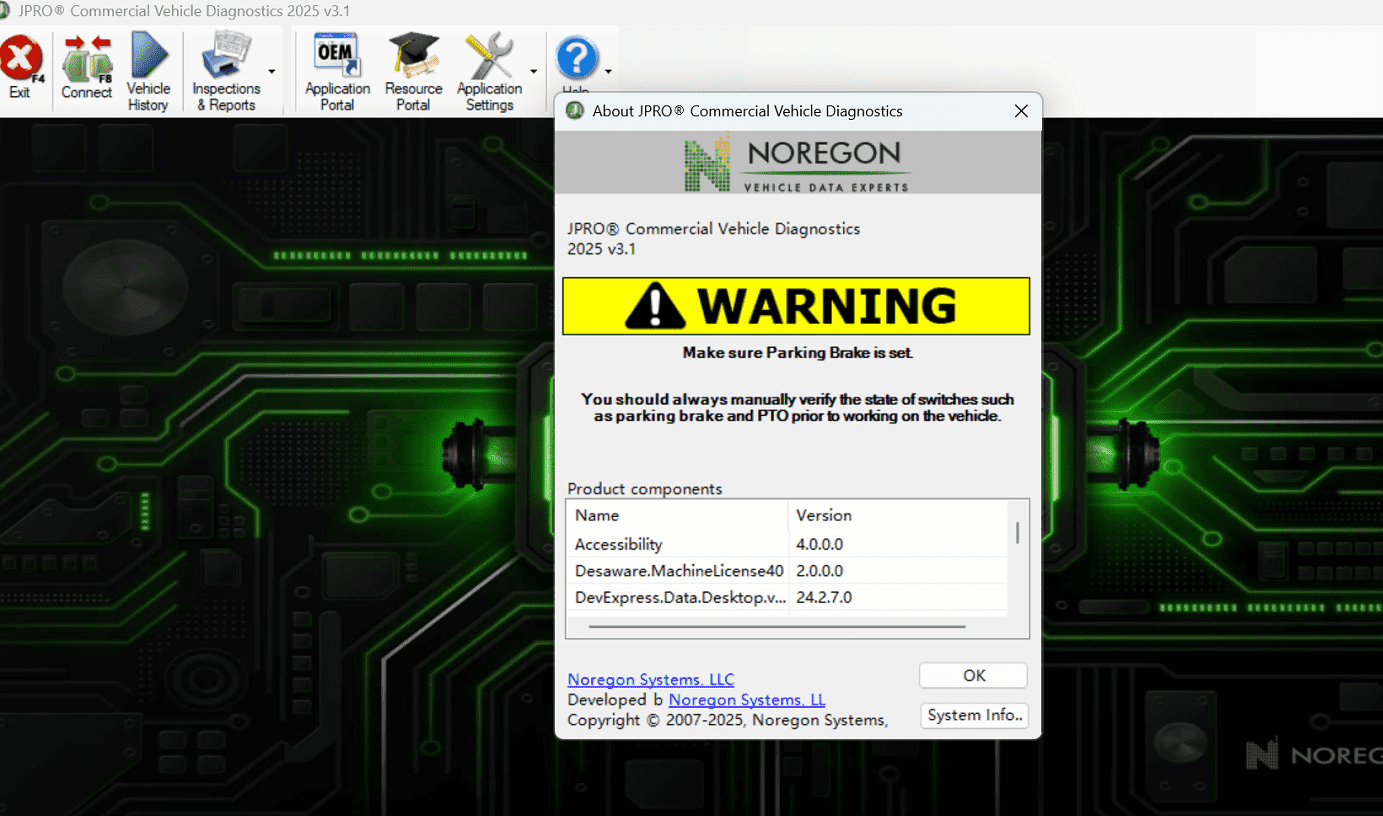Follow the Noregon Systems, LLC link
The width and height of the screenshot is (1383, 816).
pyautogui.click(x=650, y=680)
